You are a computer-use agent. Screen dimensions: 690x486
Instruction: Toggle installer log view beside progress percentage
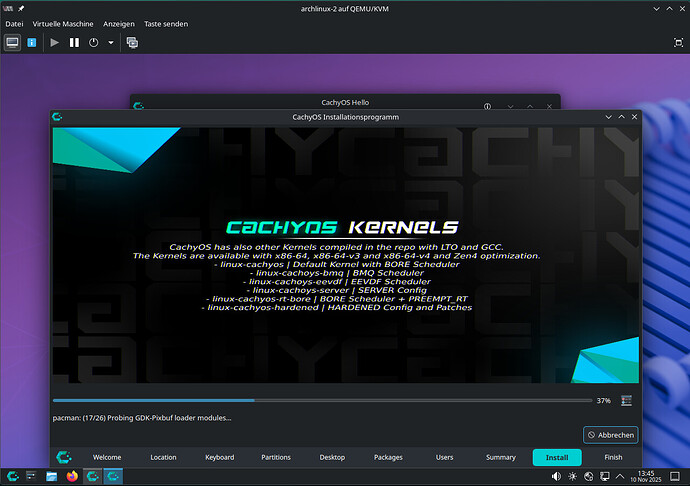pyautogui.click(x=626, y=401)
